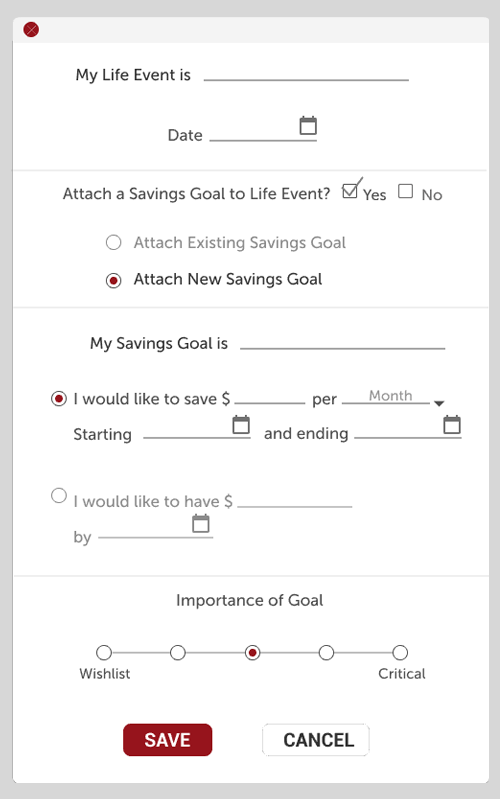Open the Life Event date calendar icon
This screenshot has width=500, height=799.
point(308,125)
